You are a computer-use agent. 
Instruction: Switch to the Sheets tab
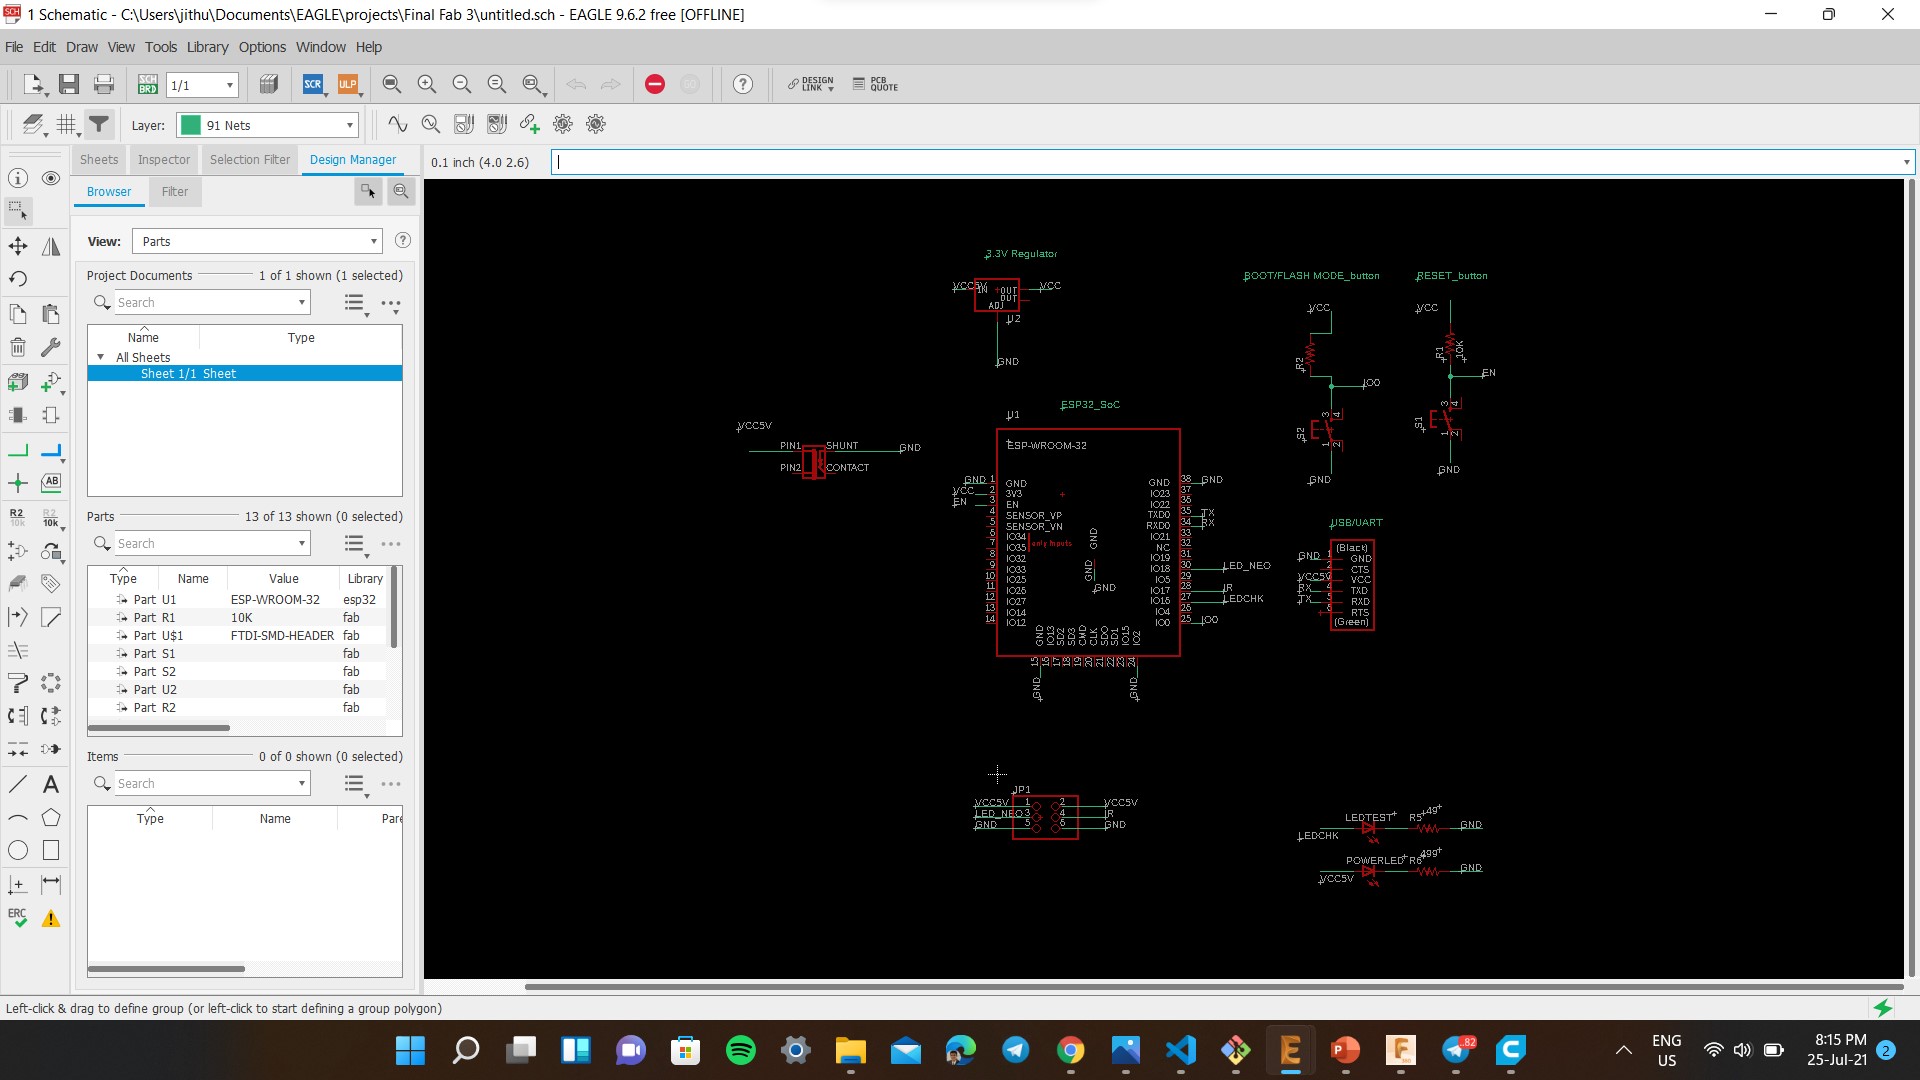coord(99,160)
